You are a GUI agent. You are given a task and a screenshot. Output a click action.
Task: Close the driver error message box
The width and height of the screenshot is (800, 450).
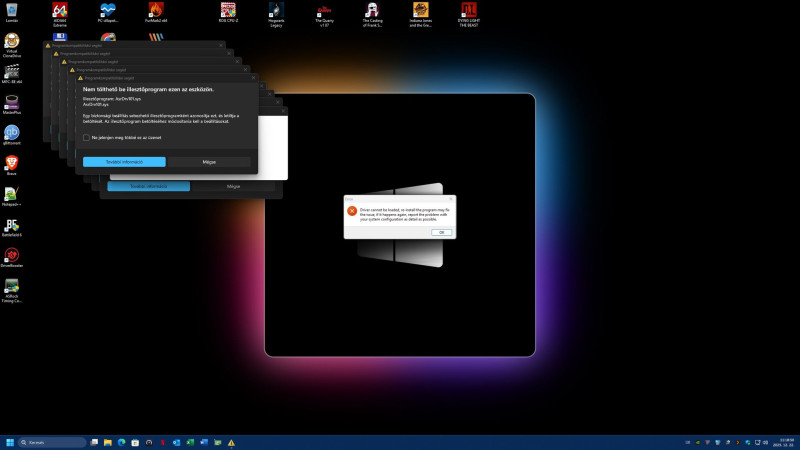[451, 198]
